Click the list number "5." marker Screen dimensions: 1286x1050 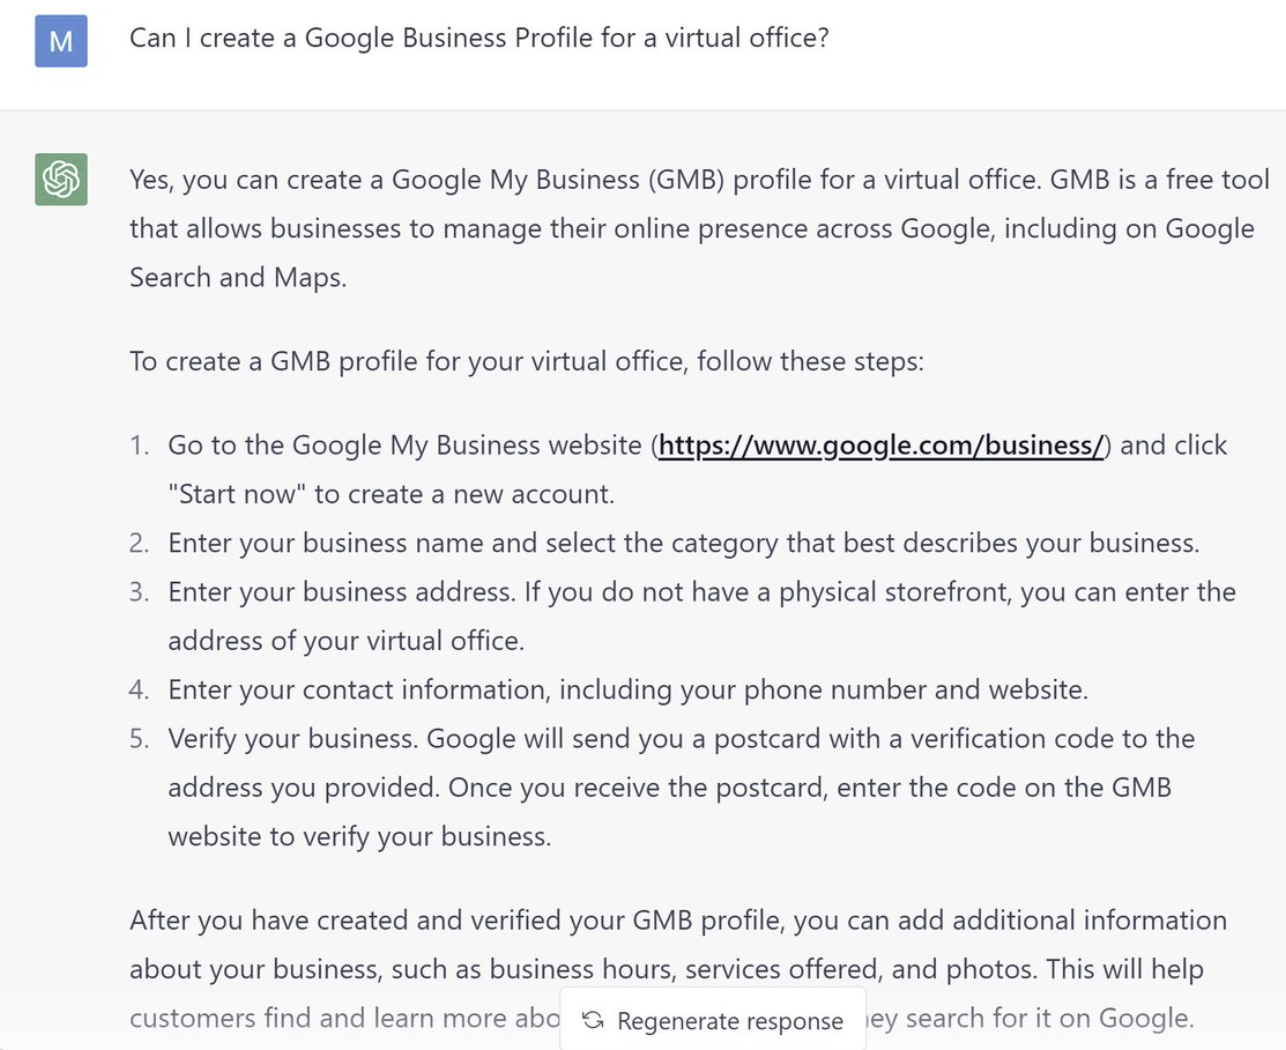click(139, 739)
